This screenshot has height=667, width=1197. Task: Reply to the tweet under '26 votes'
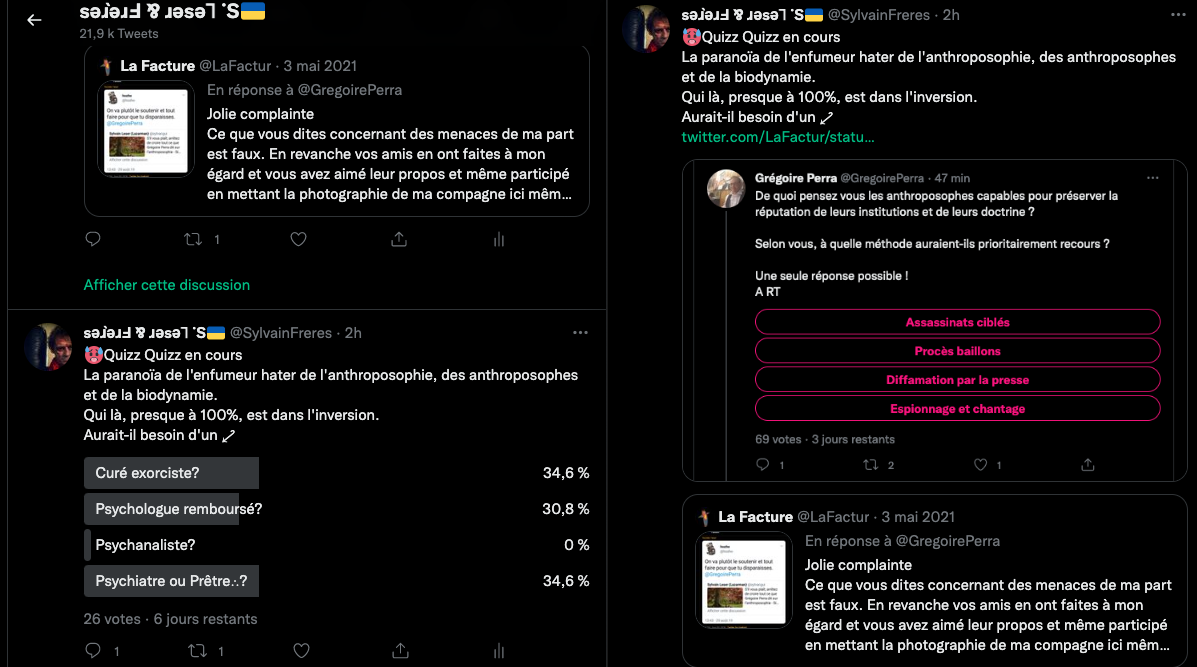tap(93, 651)
